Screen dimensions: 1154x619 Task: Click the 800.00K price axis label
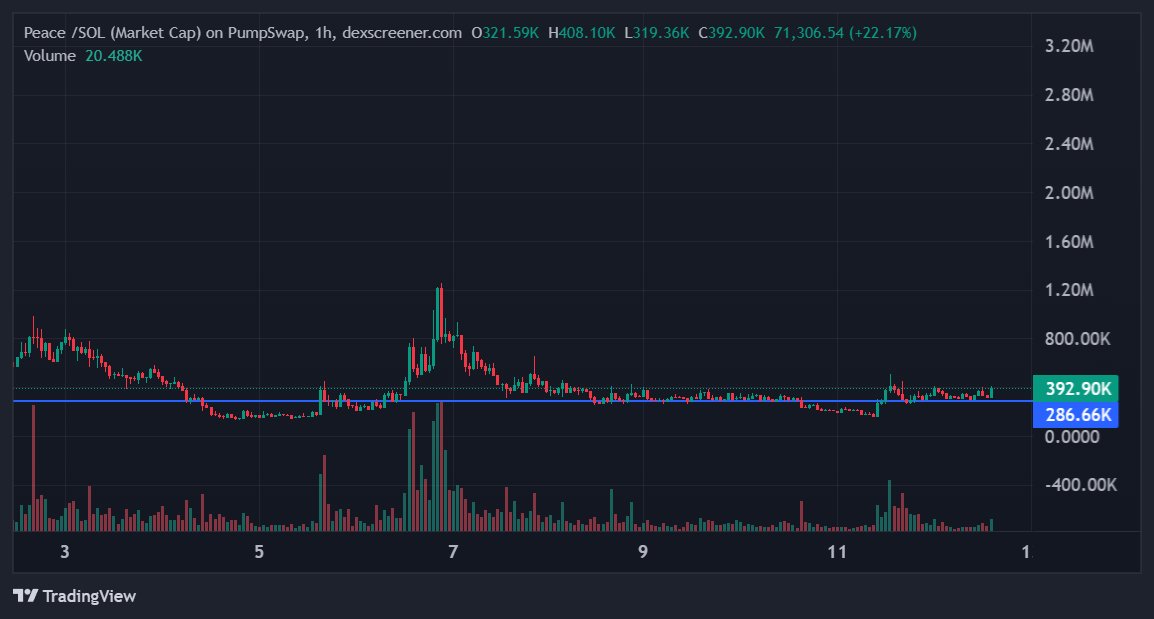point(1077,339)
